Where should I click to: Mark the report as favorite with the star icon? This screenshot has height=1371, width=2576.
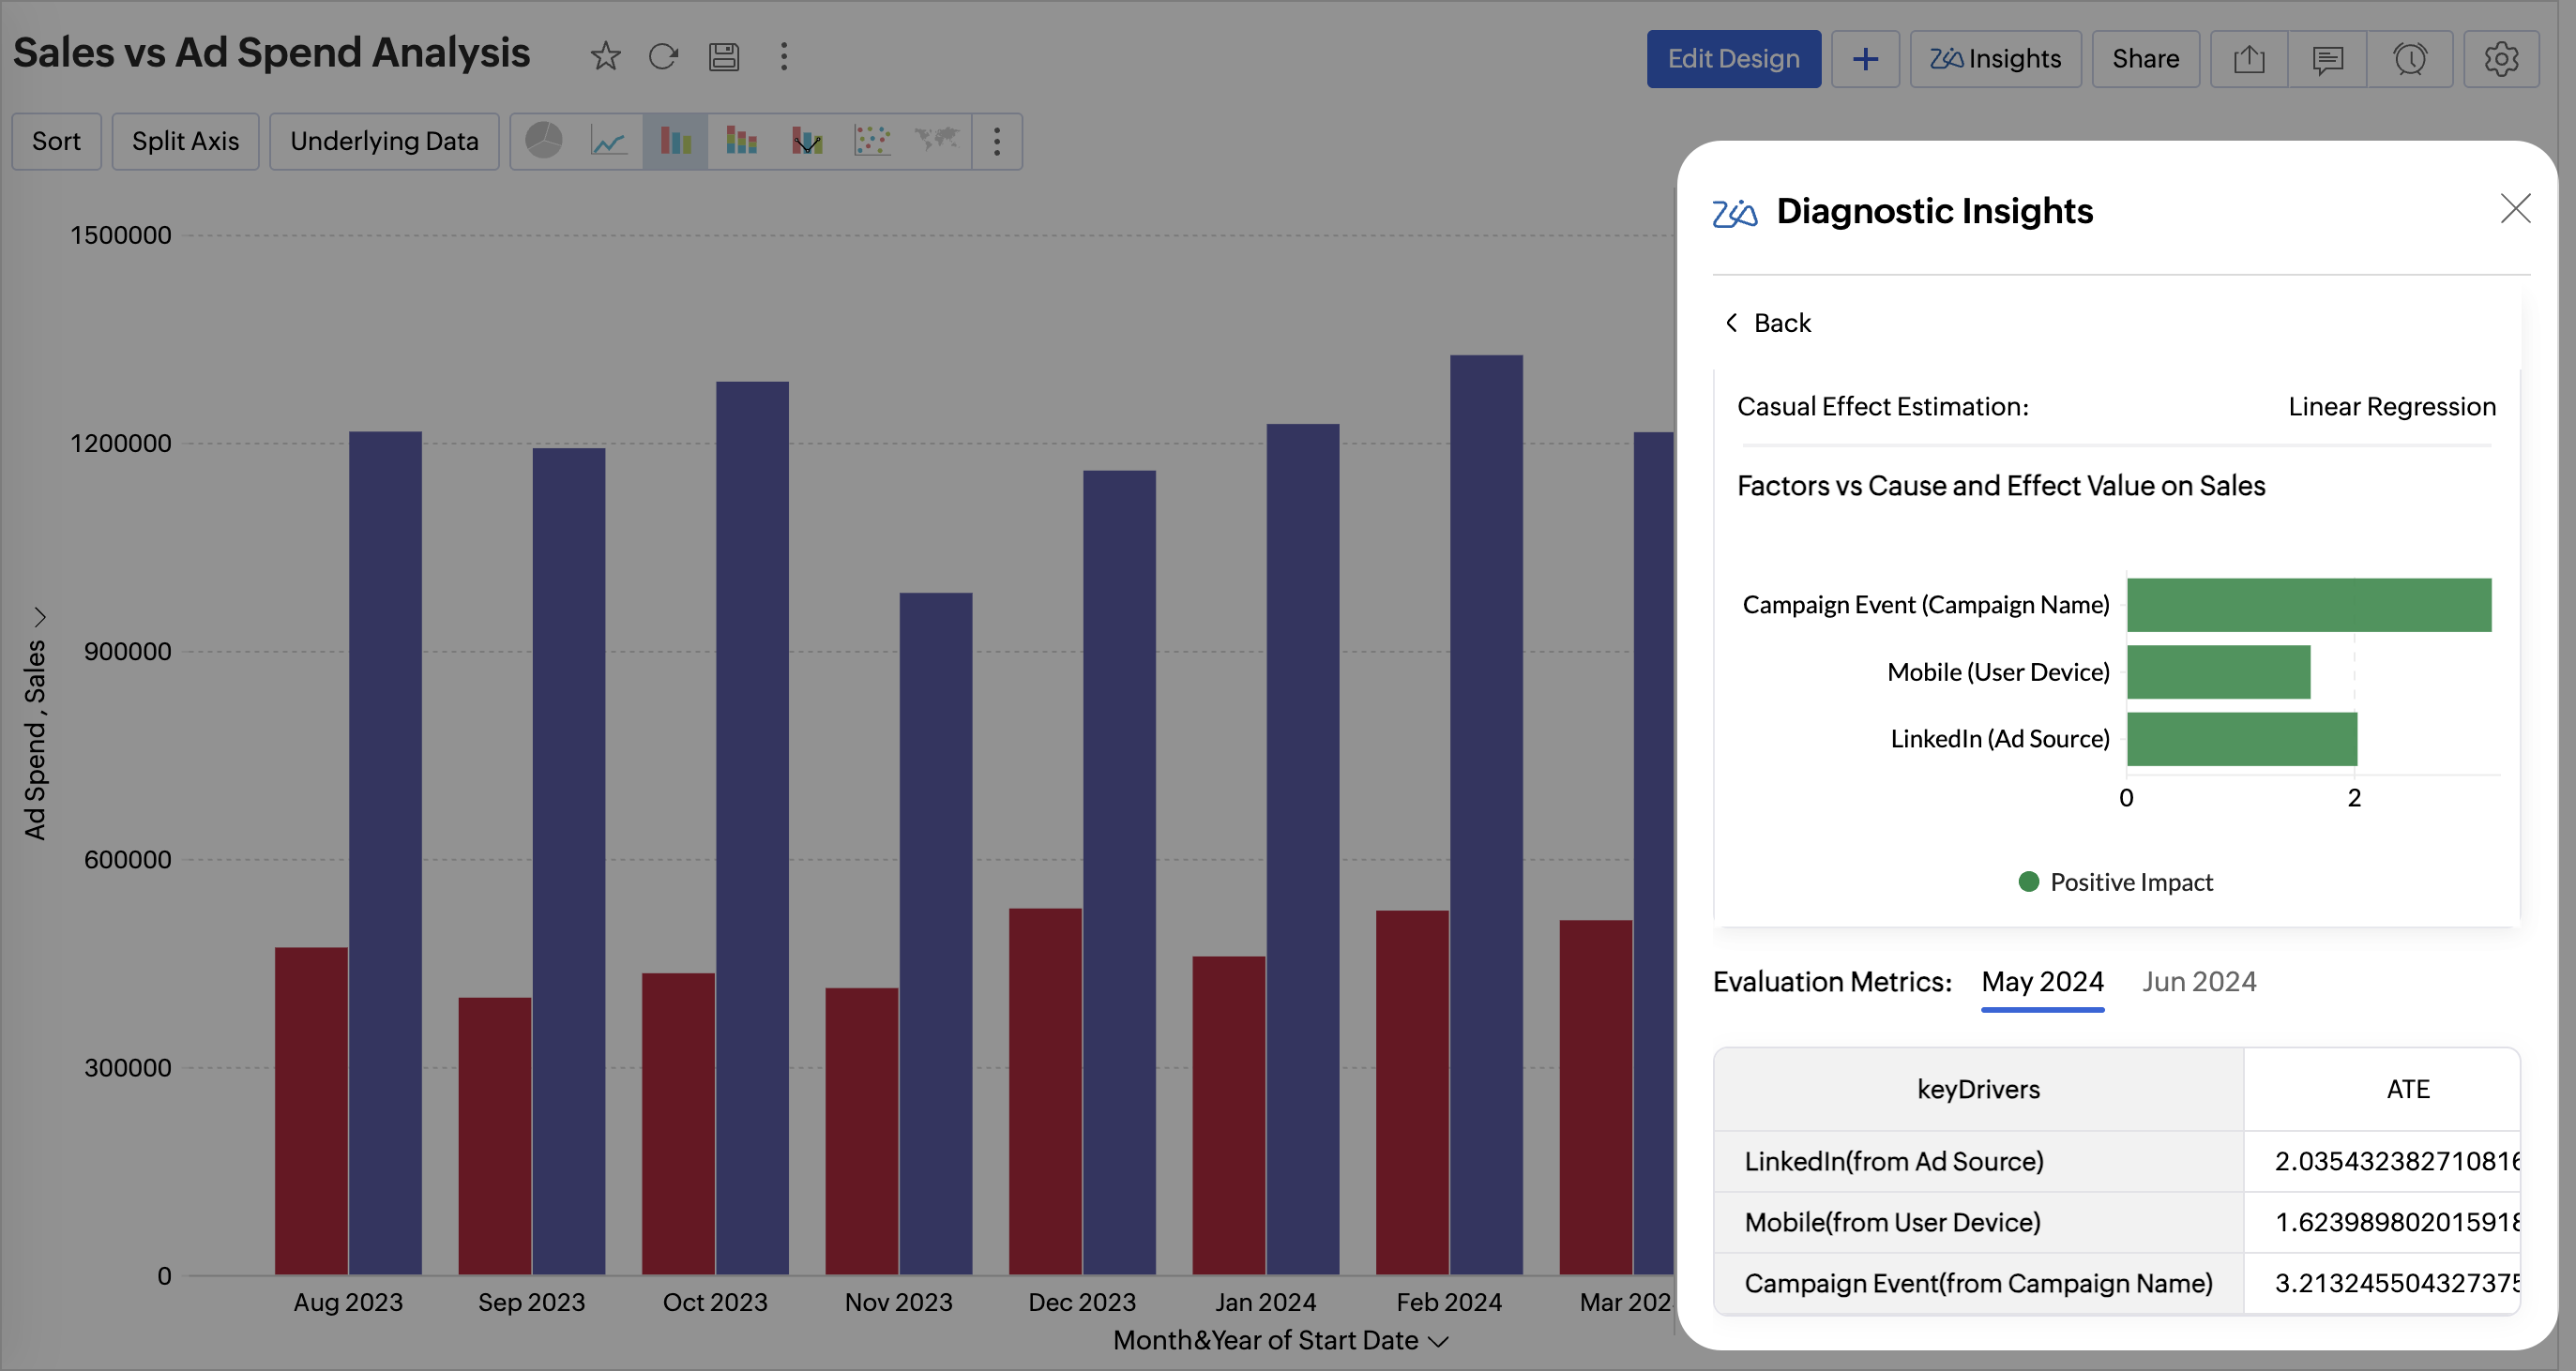coord(605,56)
